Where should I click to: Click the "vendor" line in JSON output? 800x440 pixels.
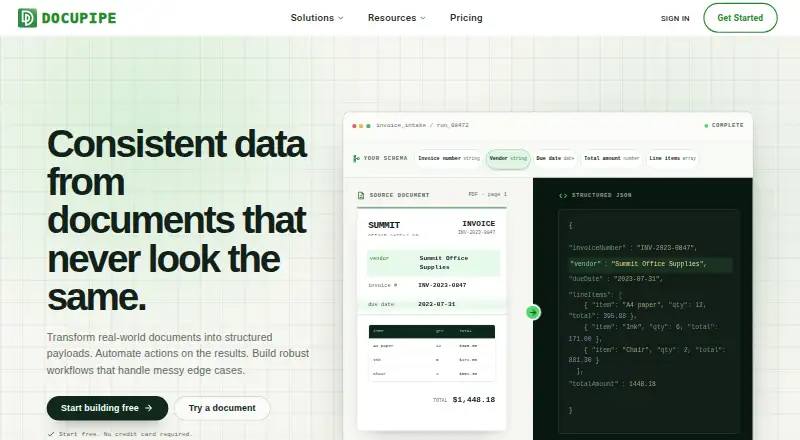pyautogui.click(x=650, y=264)
